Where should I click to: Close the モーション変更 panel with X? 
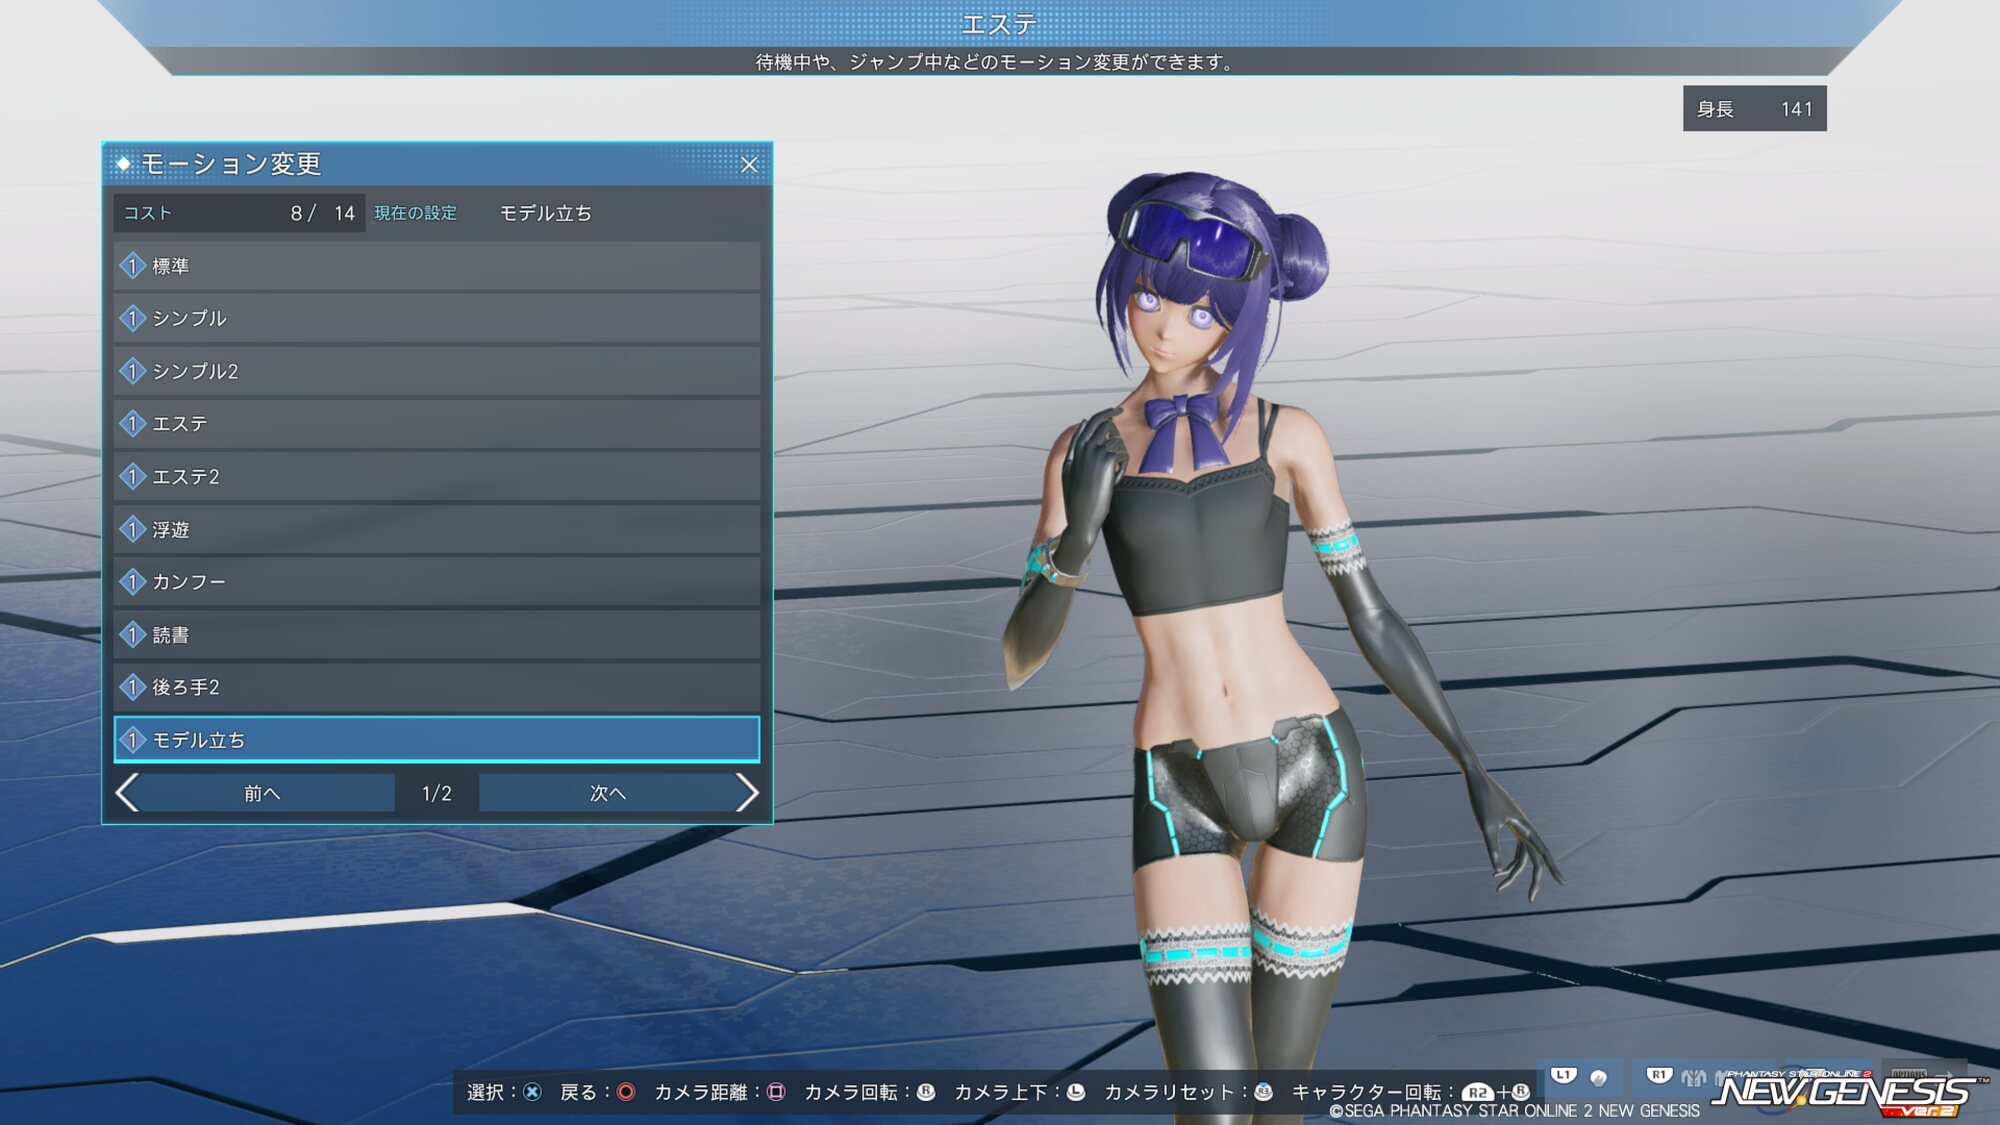[749, 165]
